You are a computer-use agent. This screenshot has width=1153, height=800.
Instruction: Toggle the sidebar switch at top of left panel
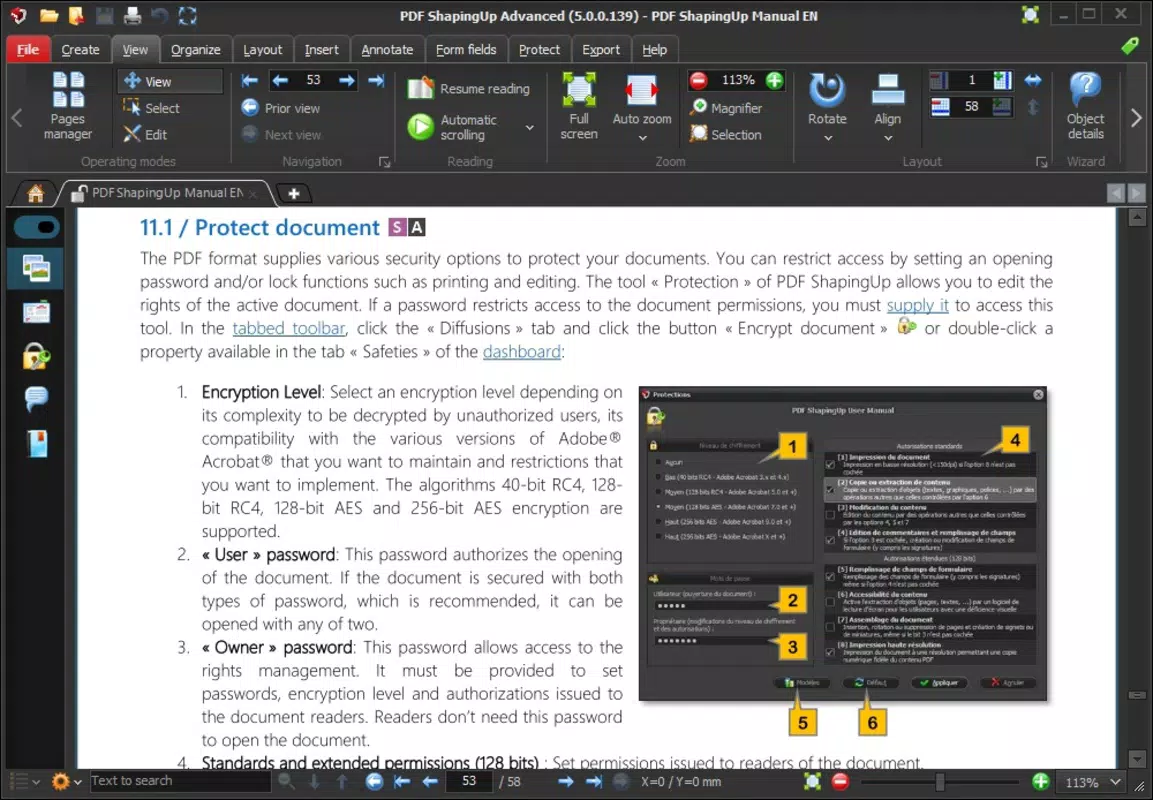click(x=36, y=227)
